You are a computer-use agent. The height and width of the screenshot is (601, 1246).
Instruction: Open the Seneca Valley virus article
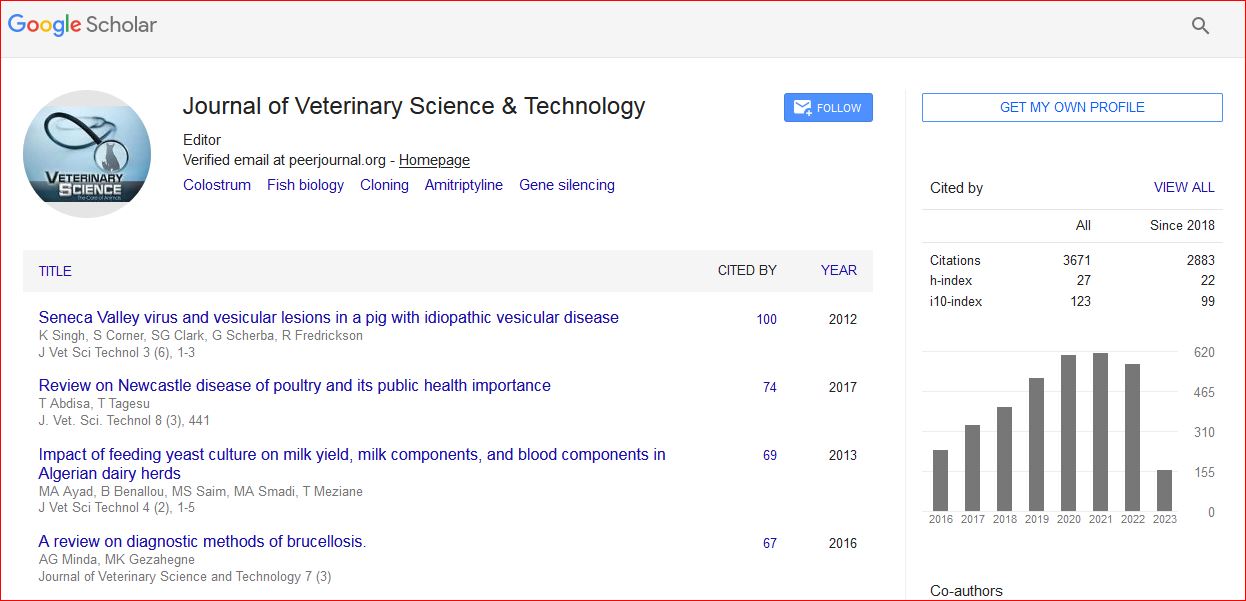328,317
